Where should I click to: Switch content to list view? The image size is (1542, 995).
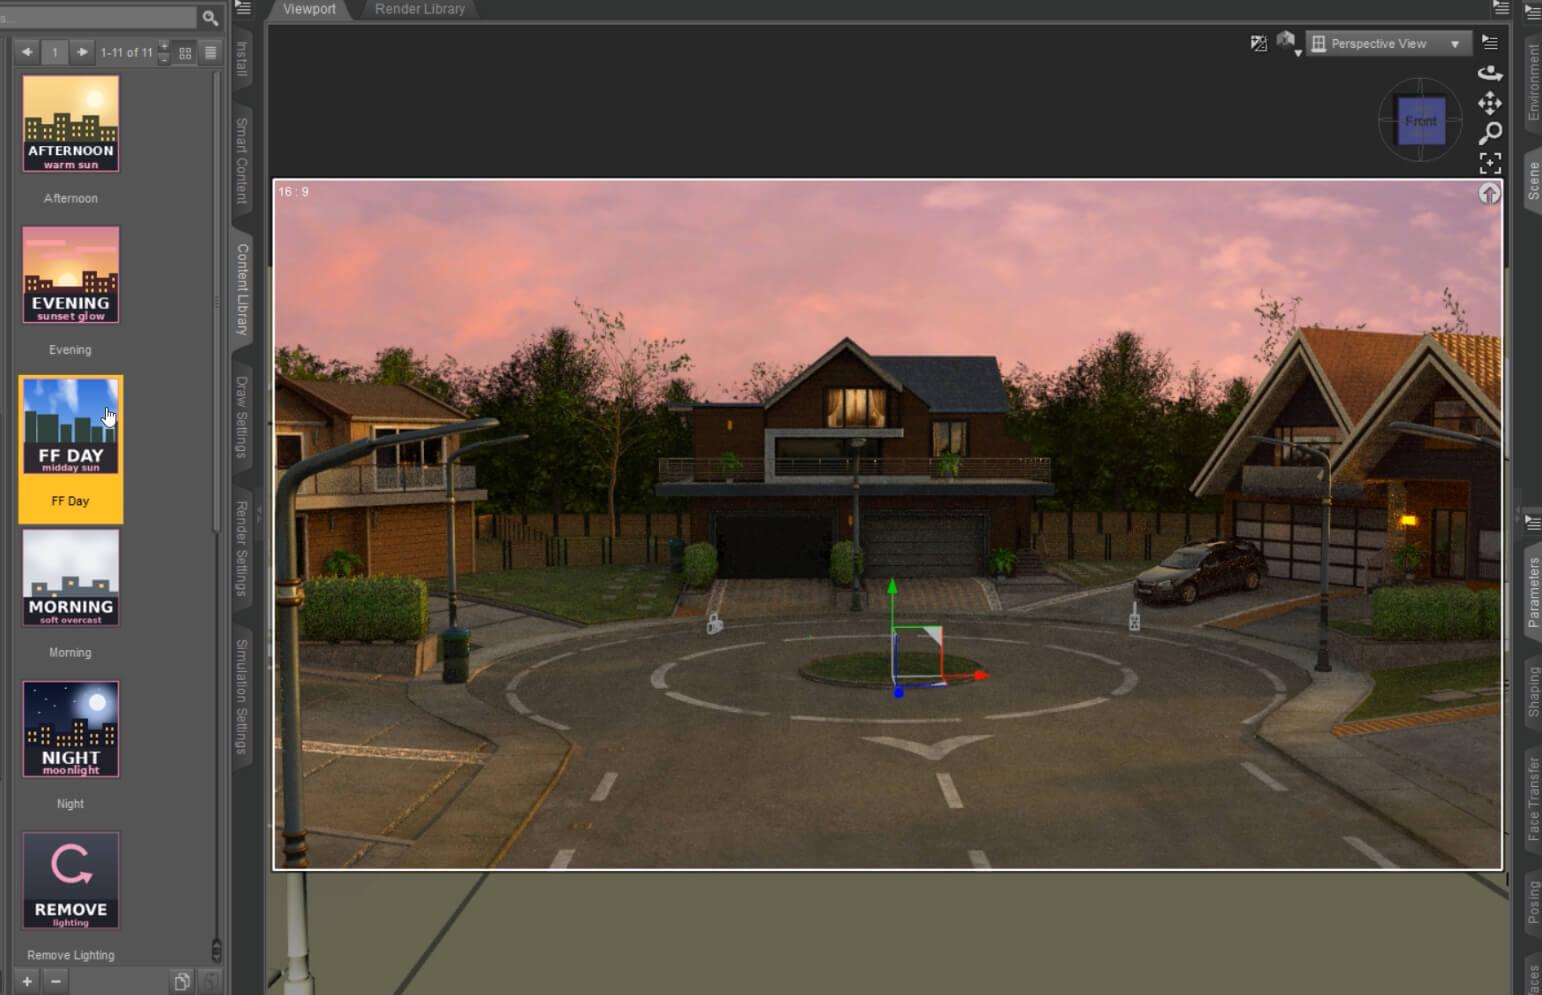(x=210, y=52)
